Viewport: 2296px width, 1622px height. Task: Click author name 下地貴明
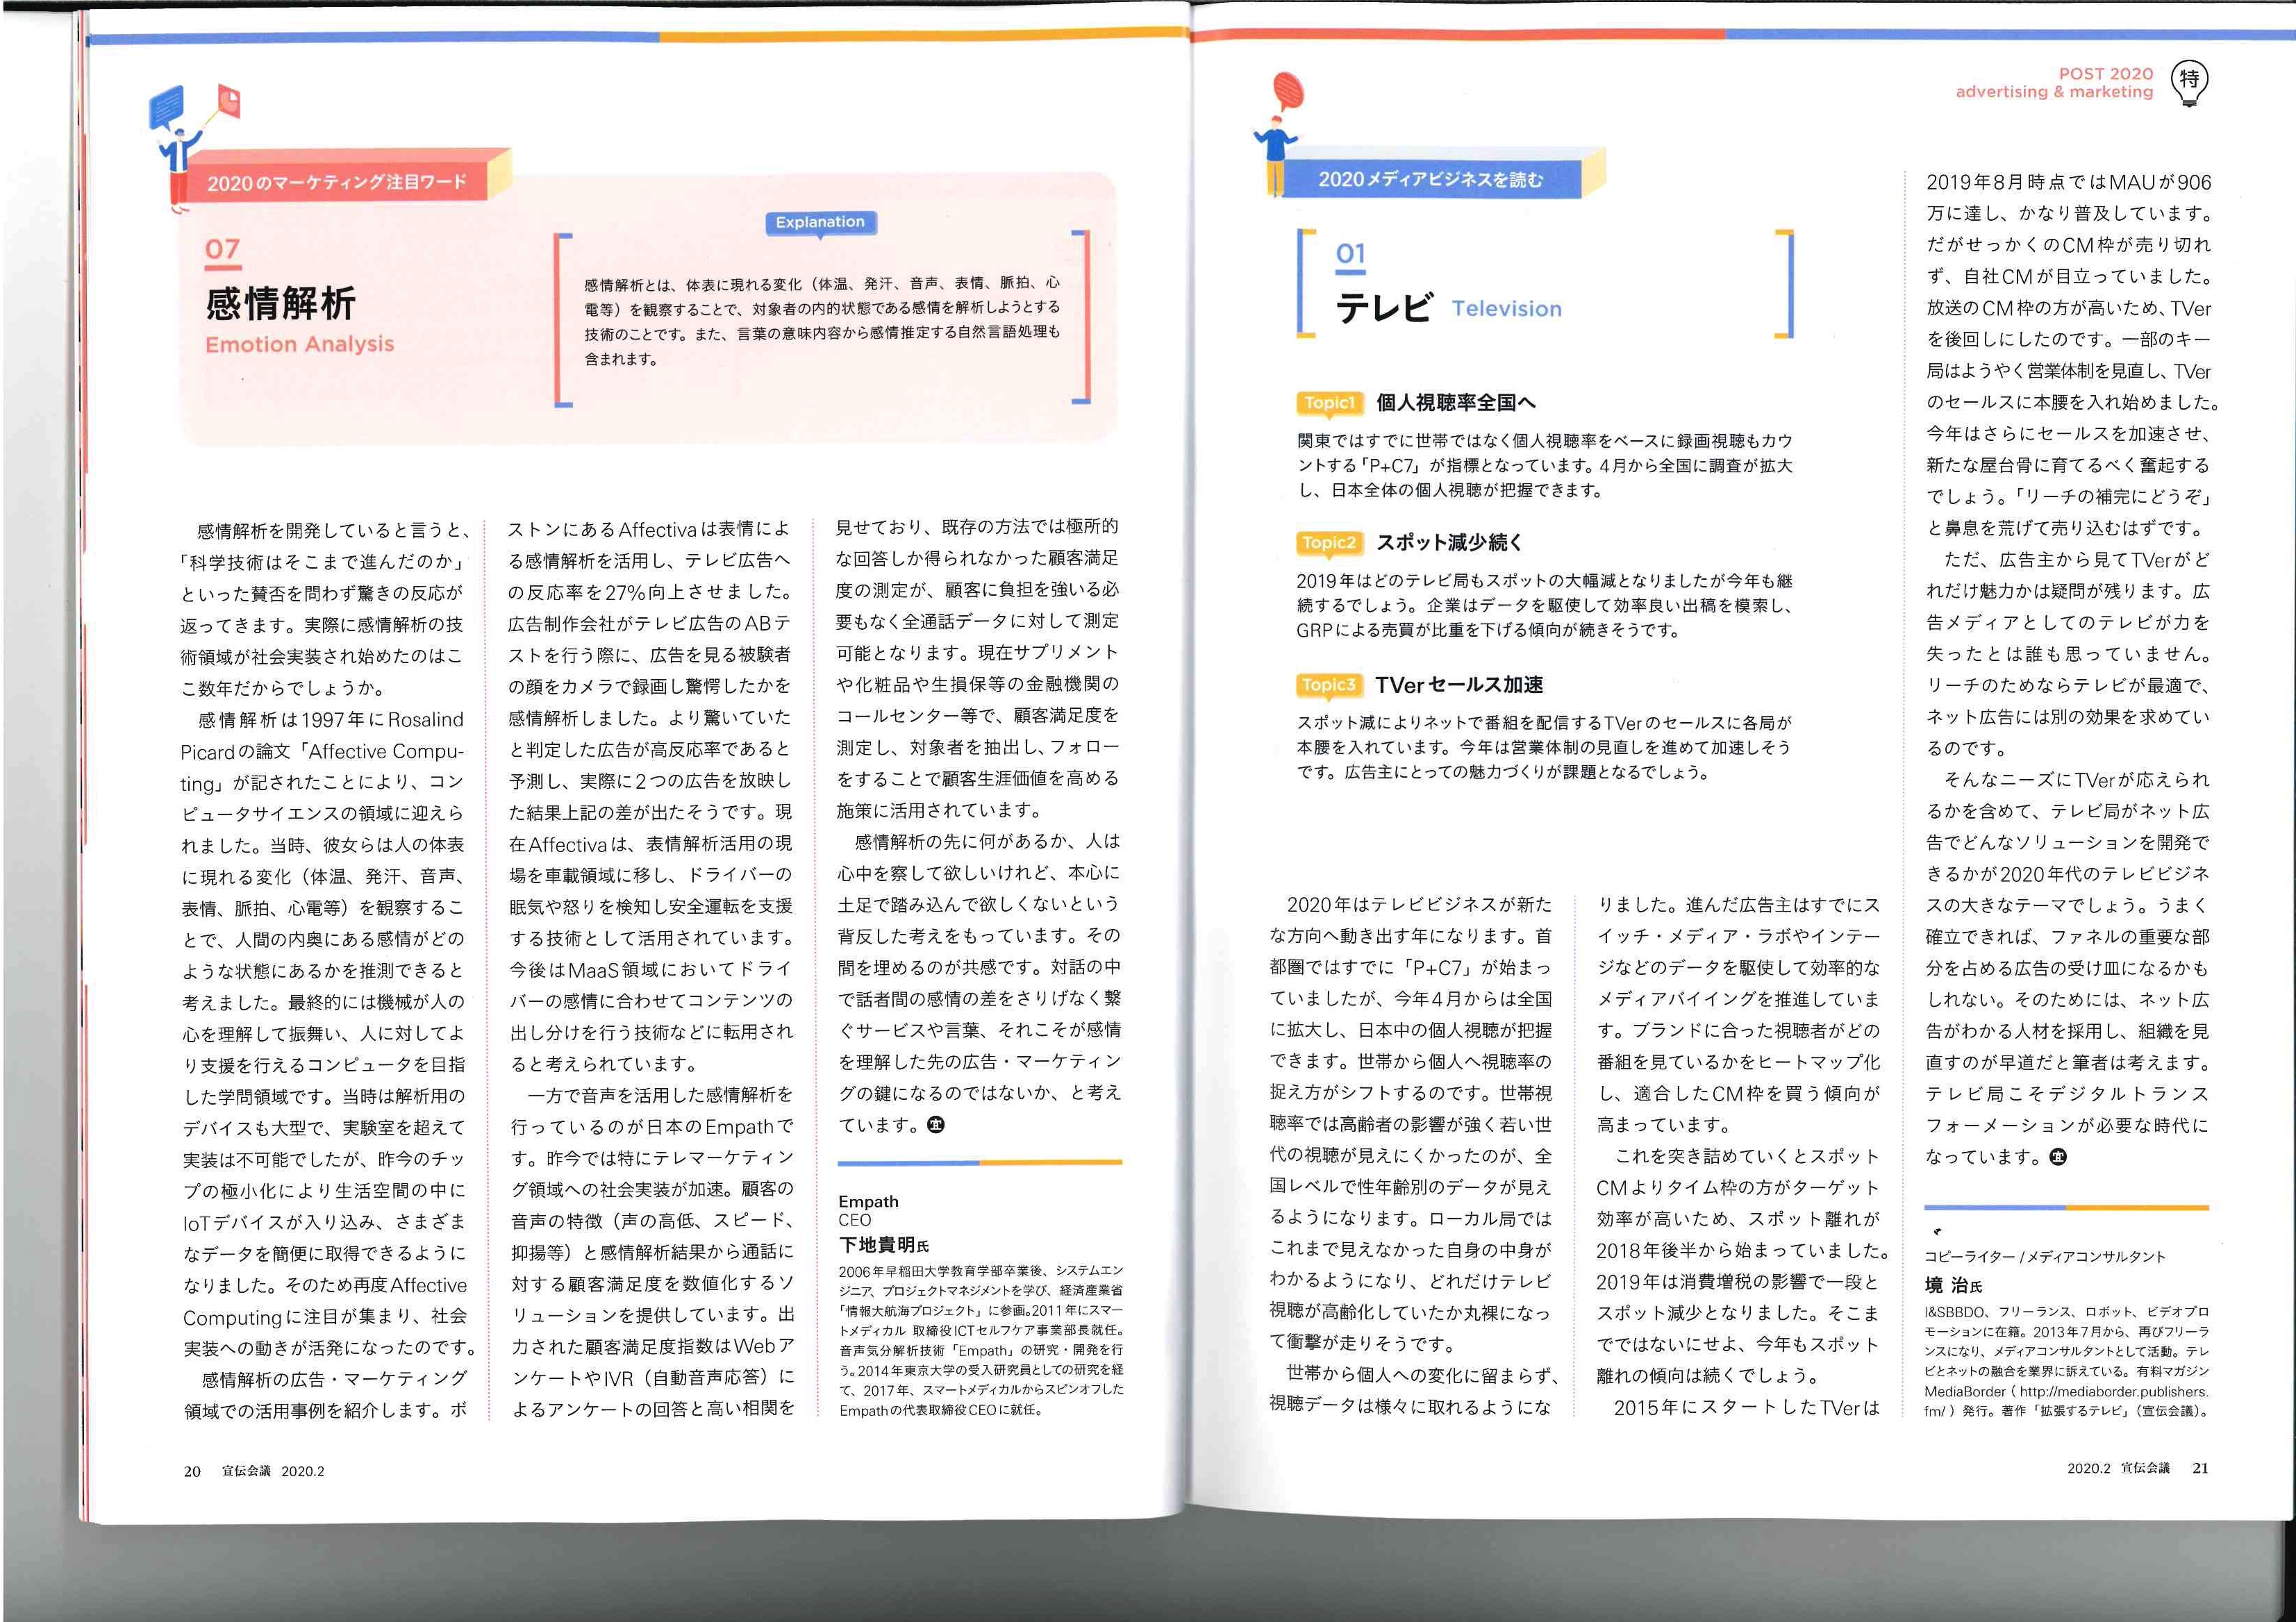877,1245
